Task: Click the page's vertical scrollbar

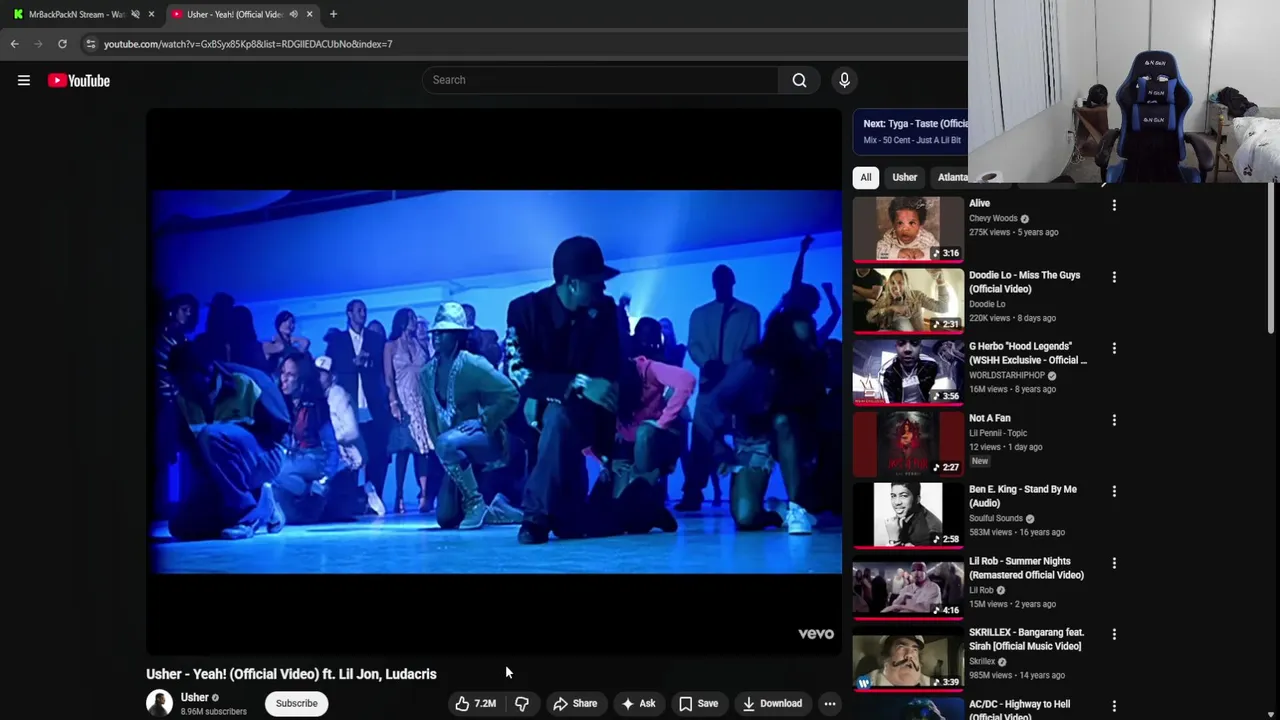Action: click(x=1272, y=260)
